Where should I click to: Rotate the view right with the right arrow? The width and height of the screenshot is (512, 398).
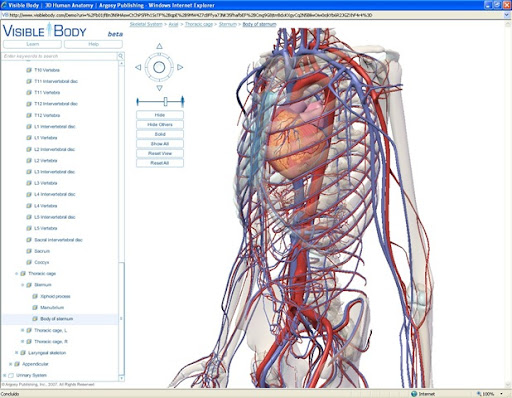(180, 67)
